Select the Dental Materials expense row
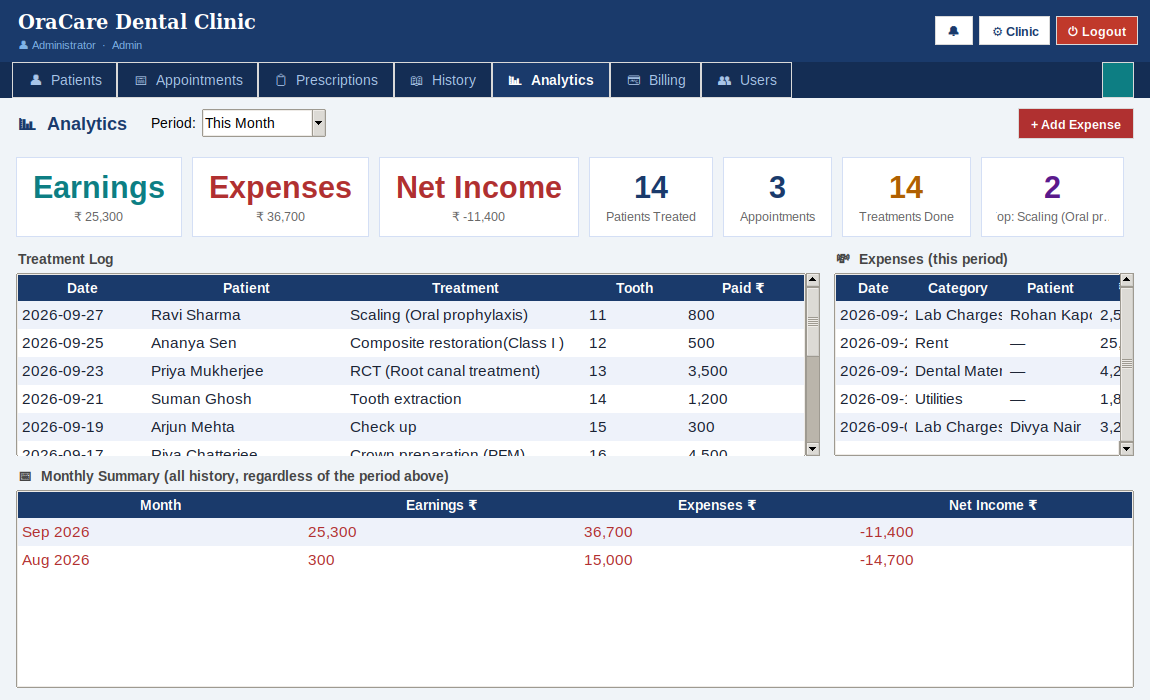Image resolution: width=1150 pixels, height=700 pixels. 978,371
